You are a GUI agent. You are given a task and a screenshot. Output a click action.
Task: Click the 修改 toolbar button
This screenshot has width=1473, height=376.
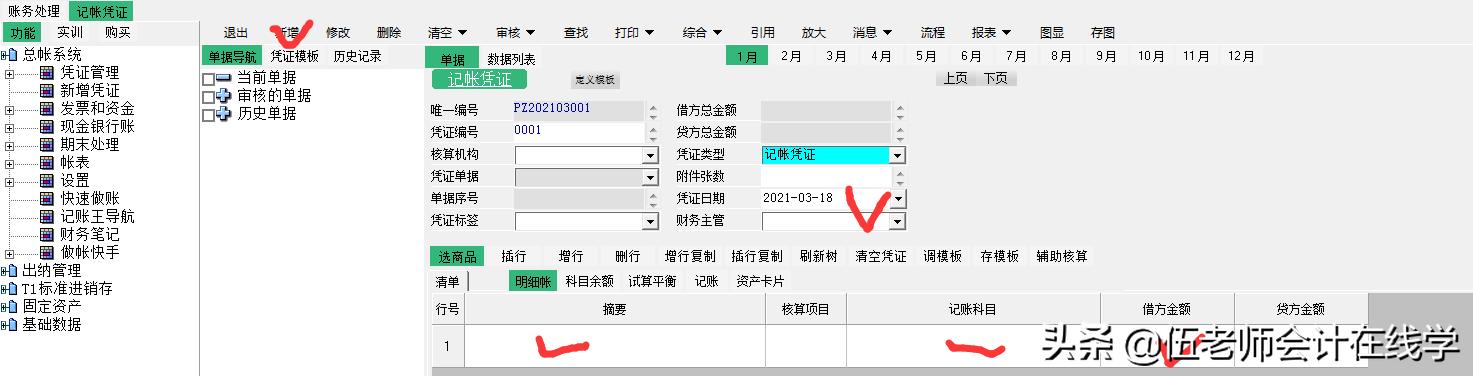coord(338,33)
